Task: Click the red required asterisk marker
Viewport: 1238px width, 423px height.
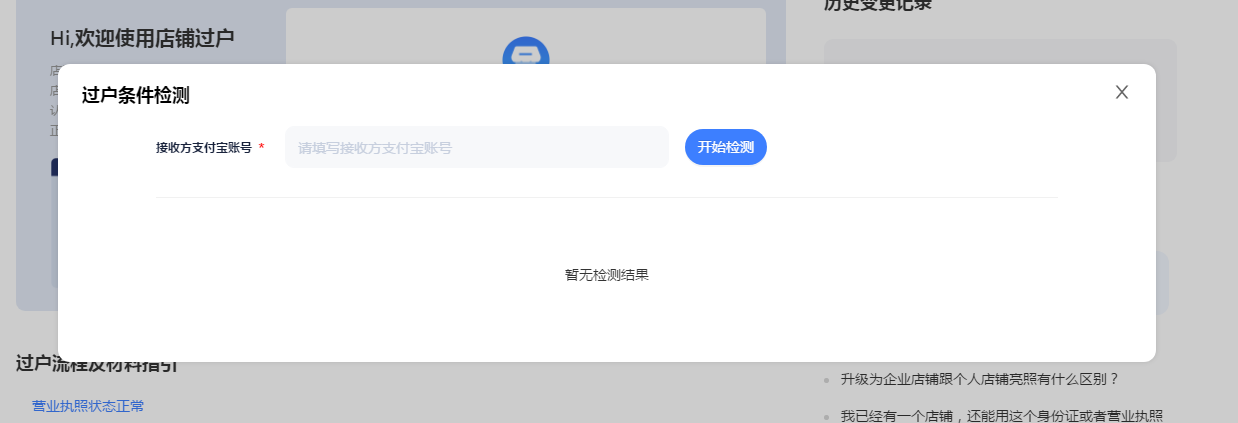Action: (x=262, y=148)
